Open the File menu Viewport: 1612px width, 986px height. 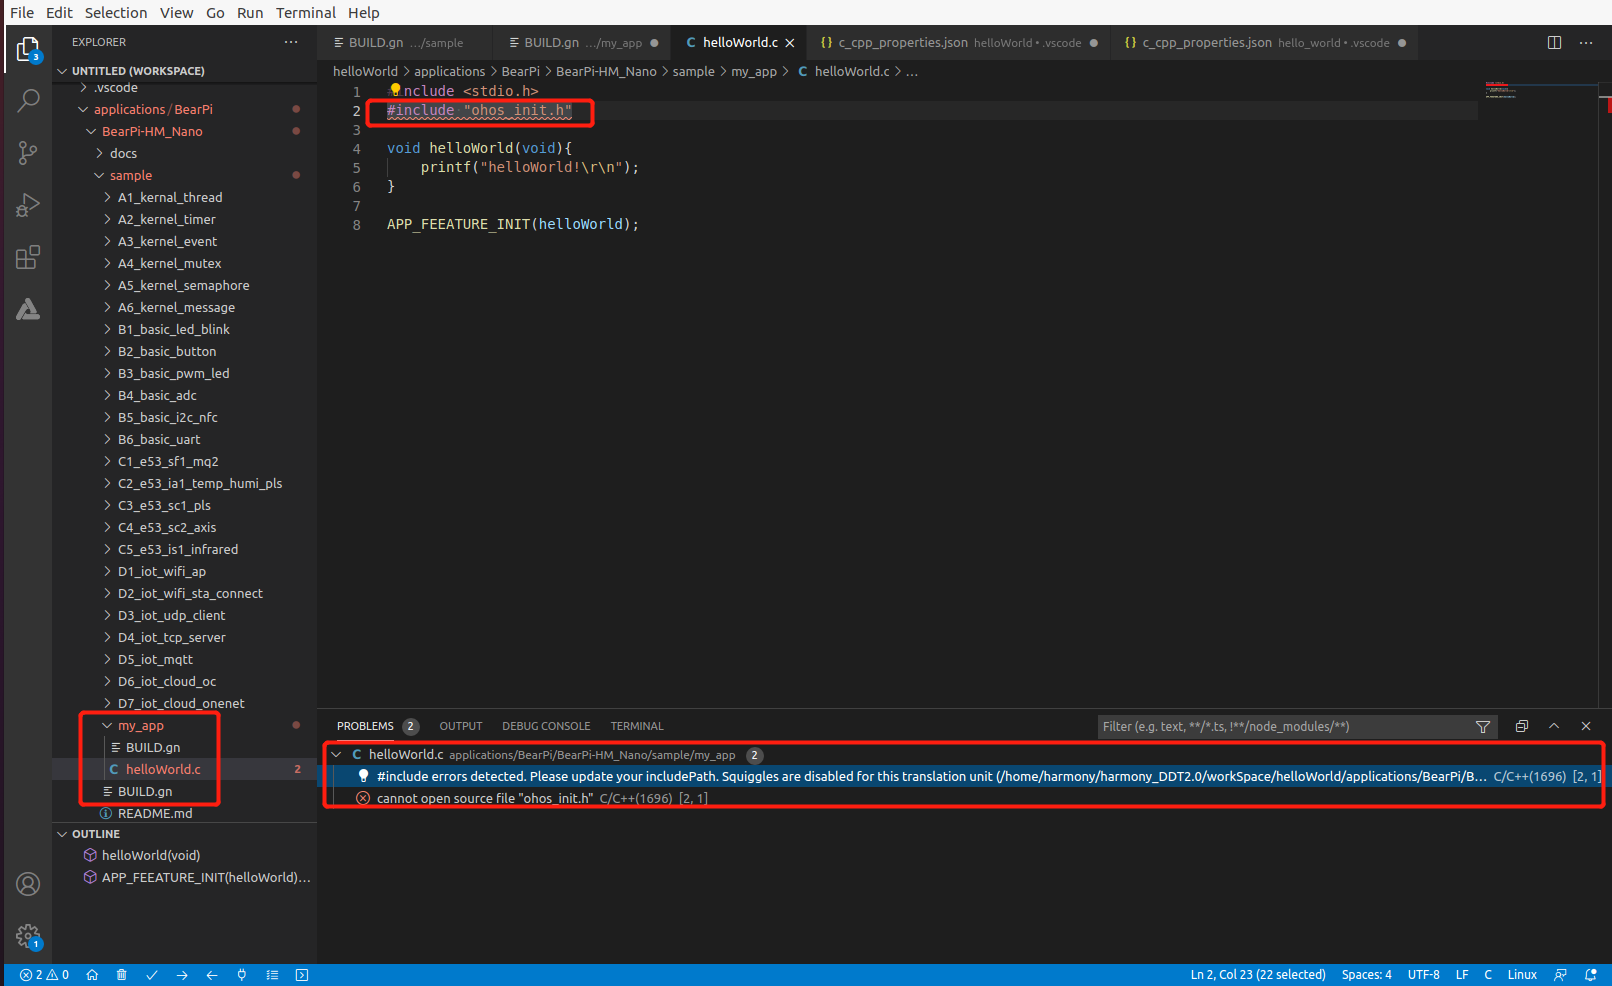(x=22, y=13)
